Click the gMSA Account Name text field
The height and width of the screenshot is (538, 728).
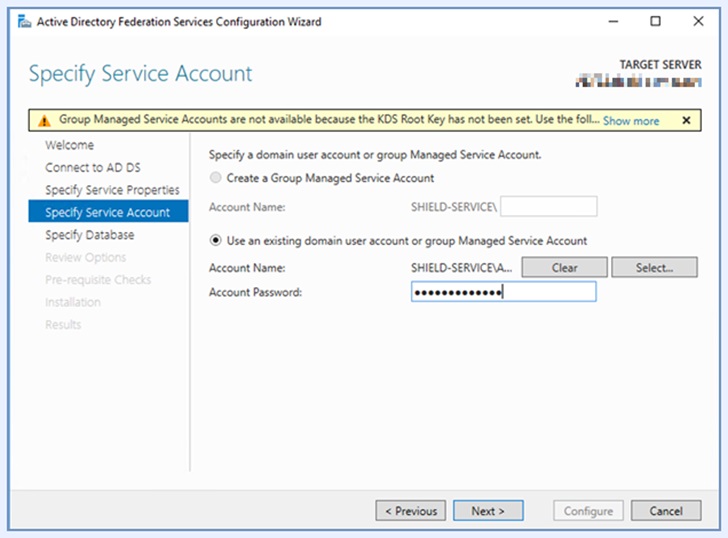pos(548,207)
